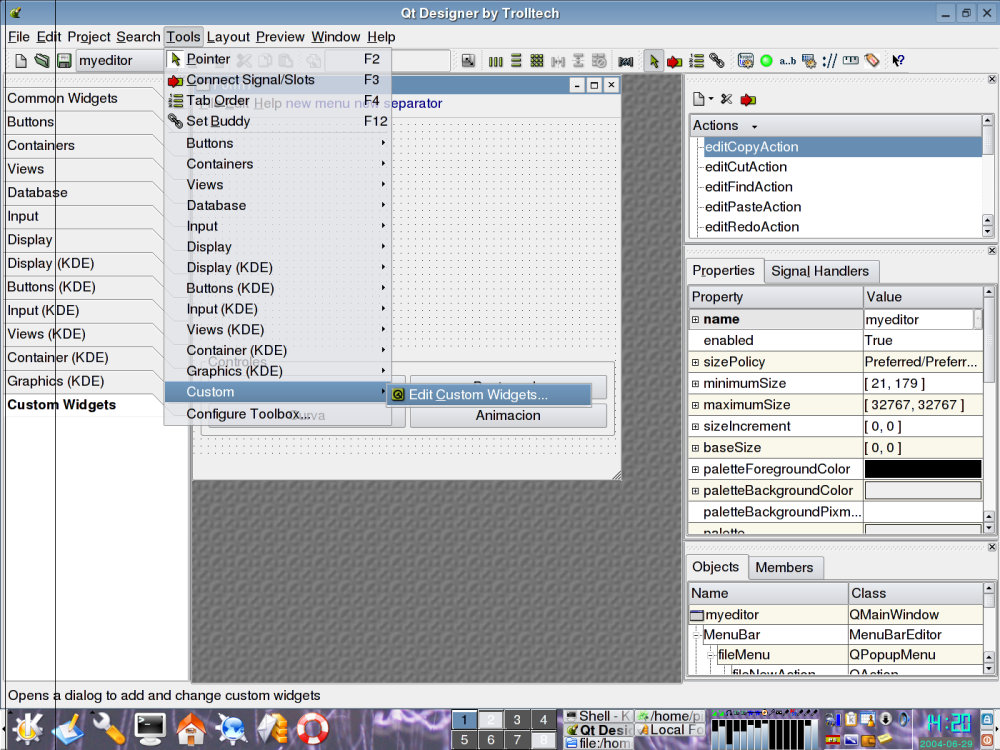This screenshot has width=1000, height=750.
Task: Click the Open file toolbar icon
Action: [42, 61]
